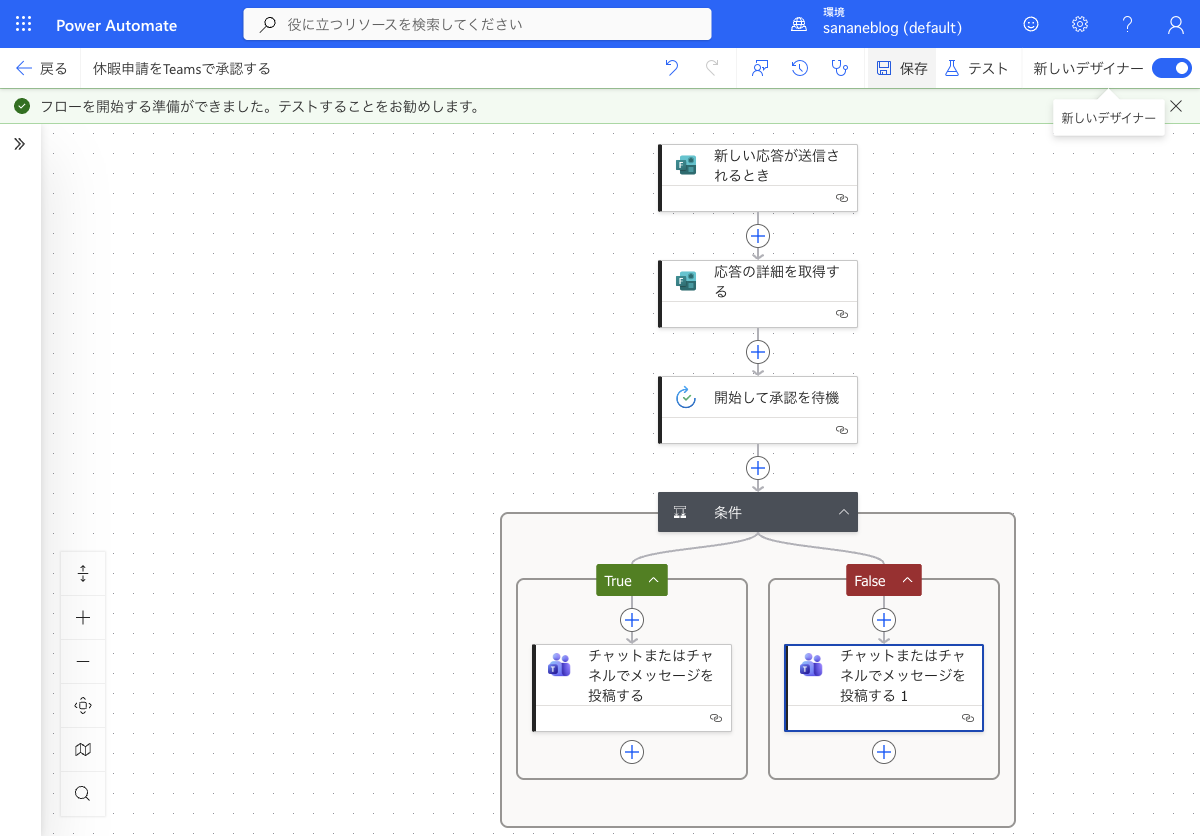The image size is (1200, 836).
Task: Insert a step after 応答の詳細を取得する
Action: tap(758, 352)
